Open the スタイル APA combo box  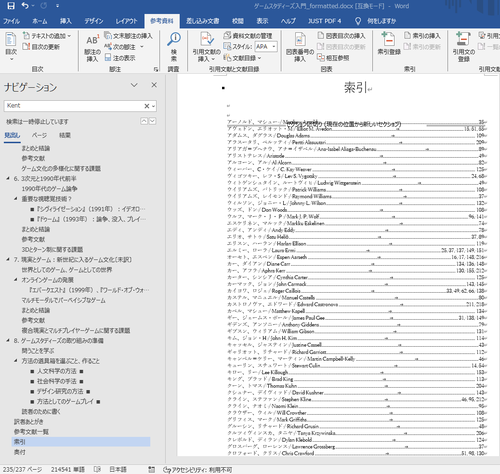click(x=266, y=47)
